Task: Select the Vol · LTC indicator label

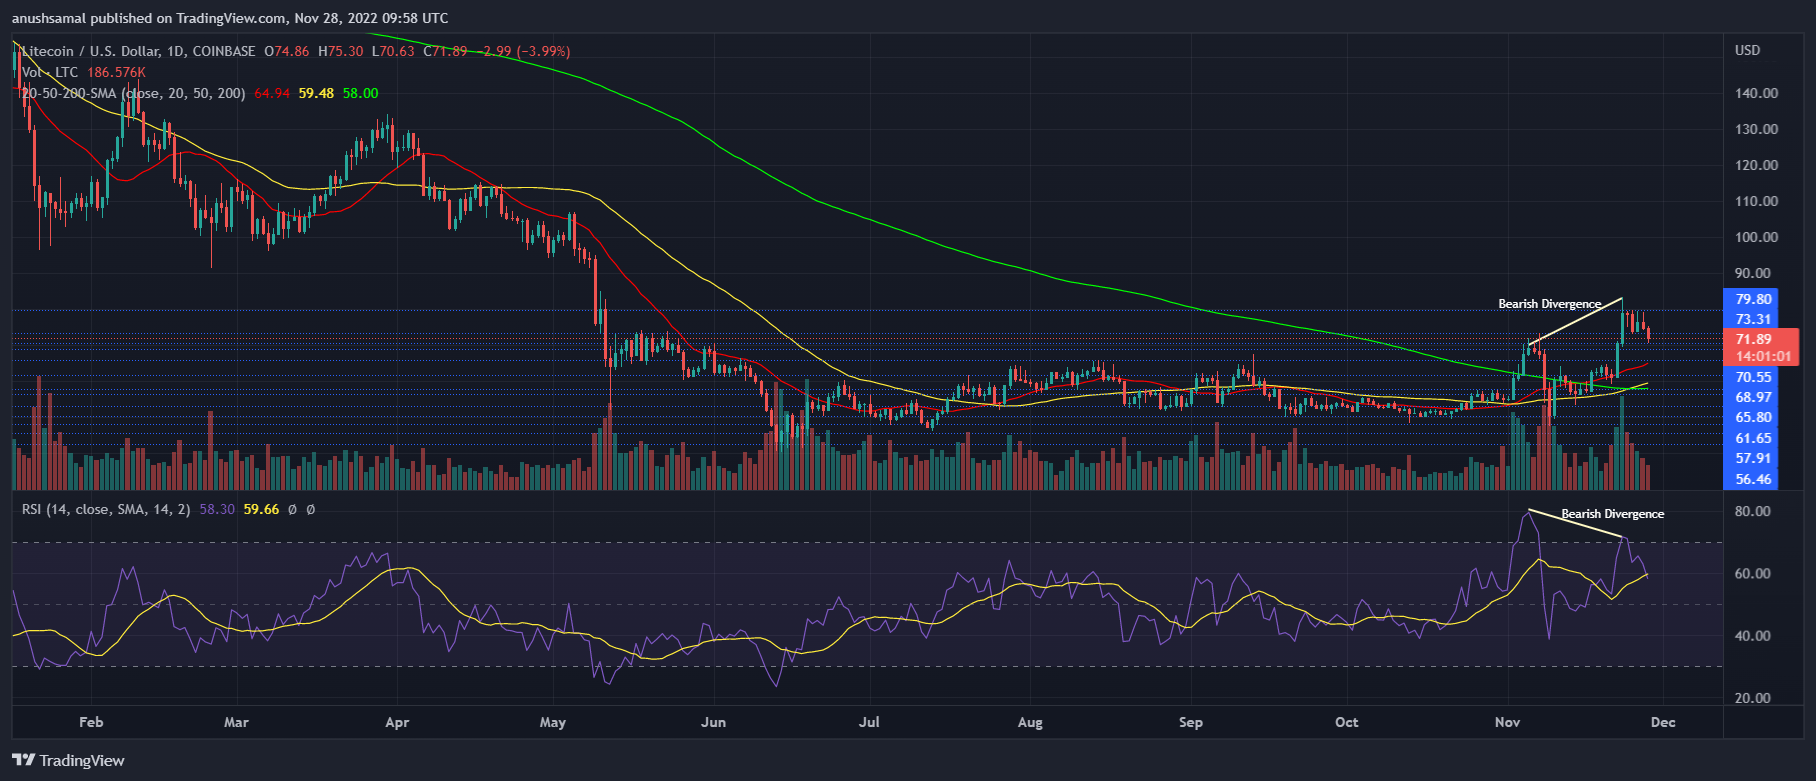Action: (x=50, y=72)
